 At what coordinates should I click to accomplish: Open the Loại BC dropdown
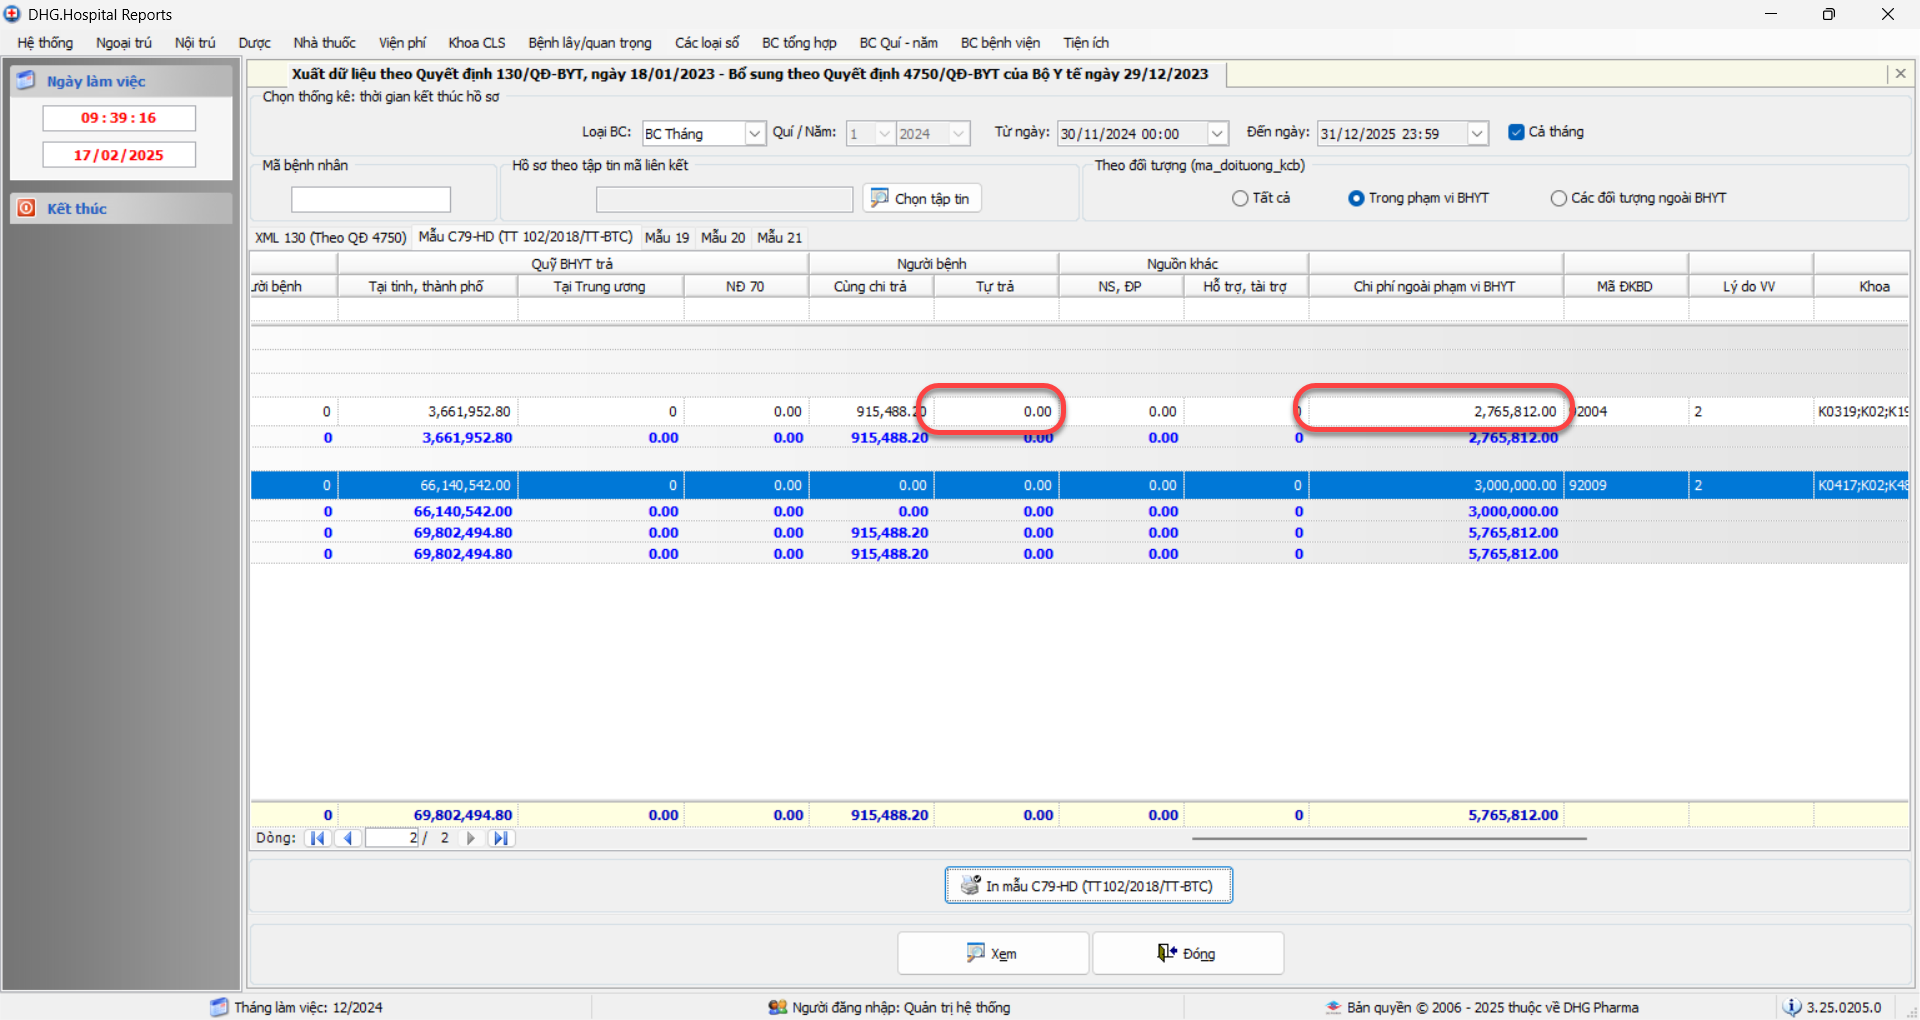[x=755, y=134]
